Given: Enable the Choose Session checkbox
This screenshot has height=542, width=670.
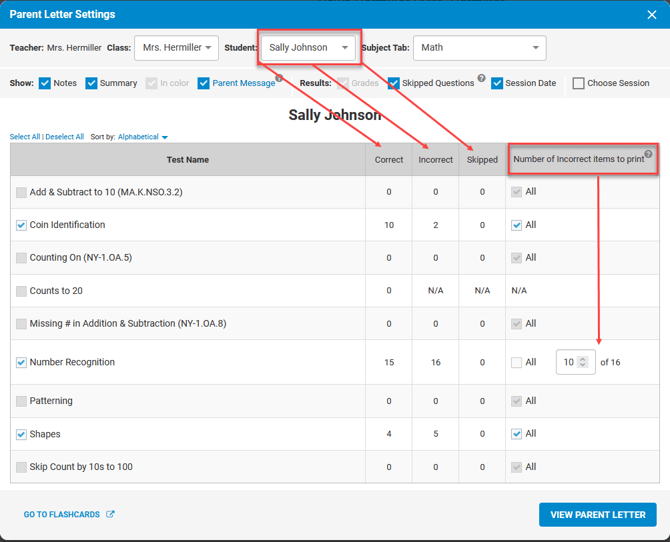Looking at the screenshot, I should click(x=578, y=83).
